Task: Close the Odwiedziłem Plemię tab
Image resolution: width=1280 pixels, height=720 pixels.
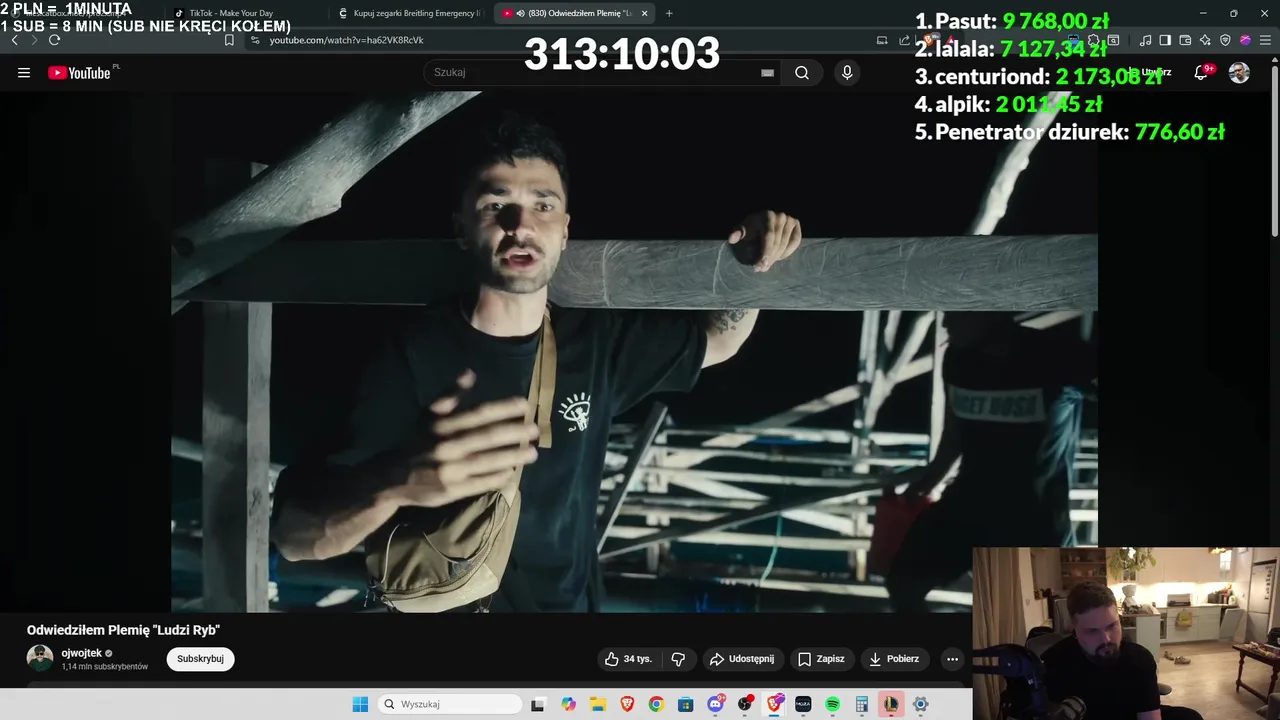Action: coord(644,13)
